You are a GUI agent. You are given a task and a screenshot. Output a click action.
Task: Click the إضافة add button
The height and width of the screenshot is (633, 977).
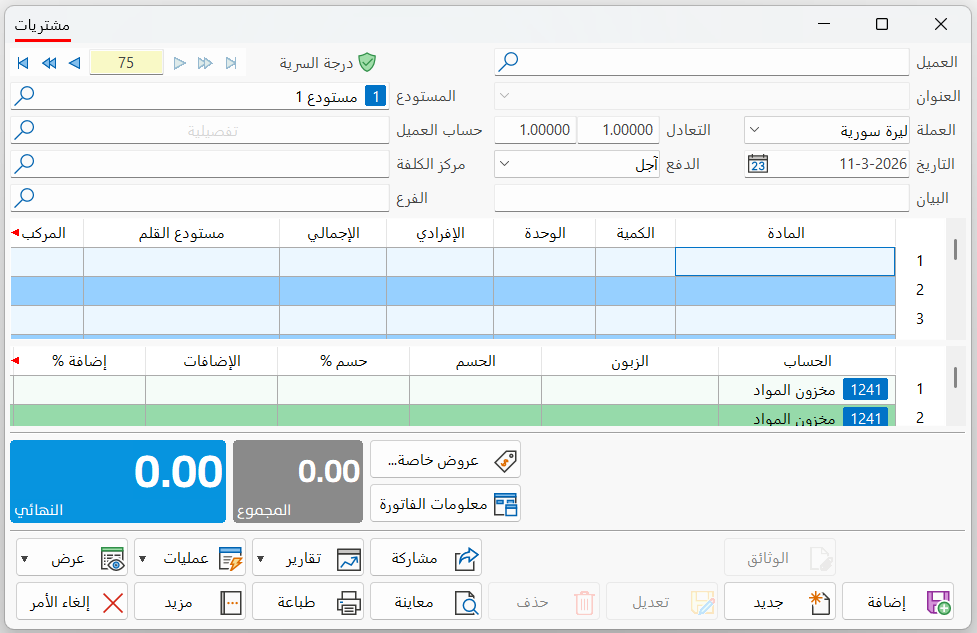point(898,601)
